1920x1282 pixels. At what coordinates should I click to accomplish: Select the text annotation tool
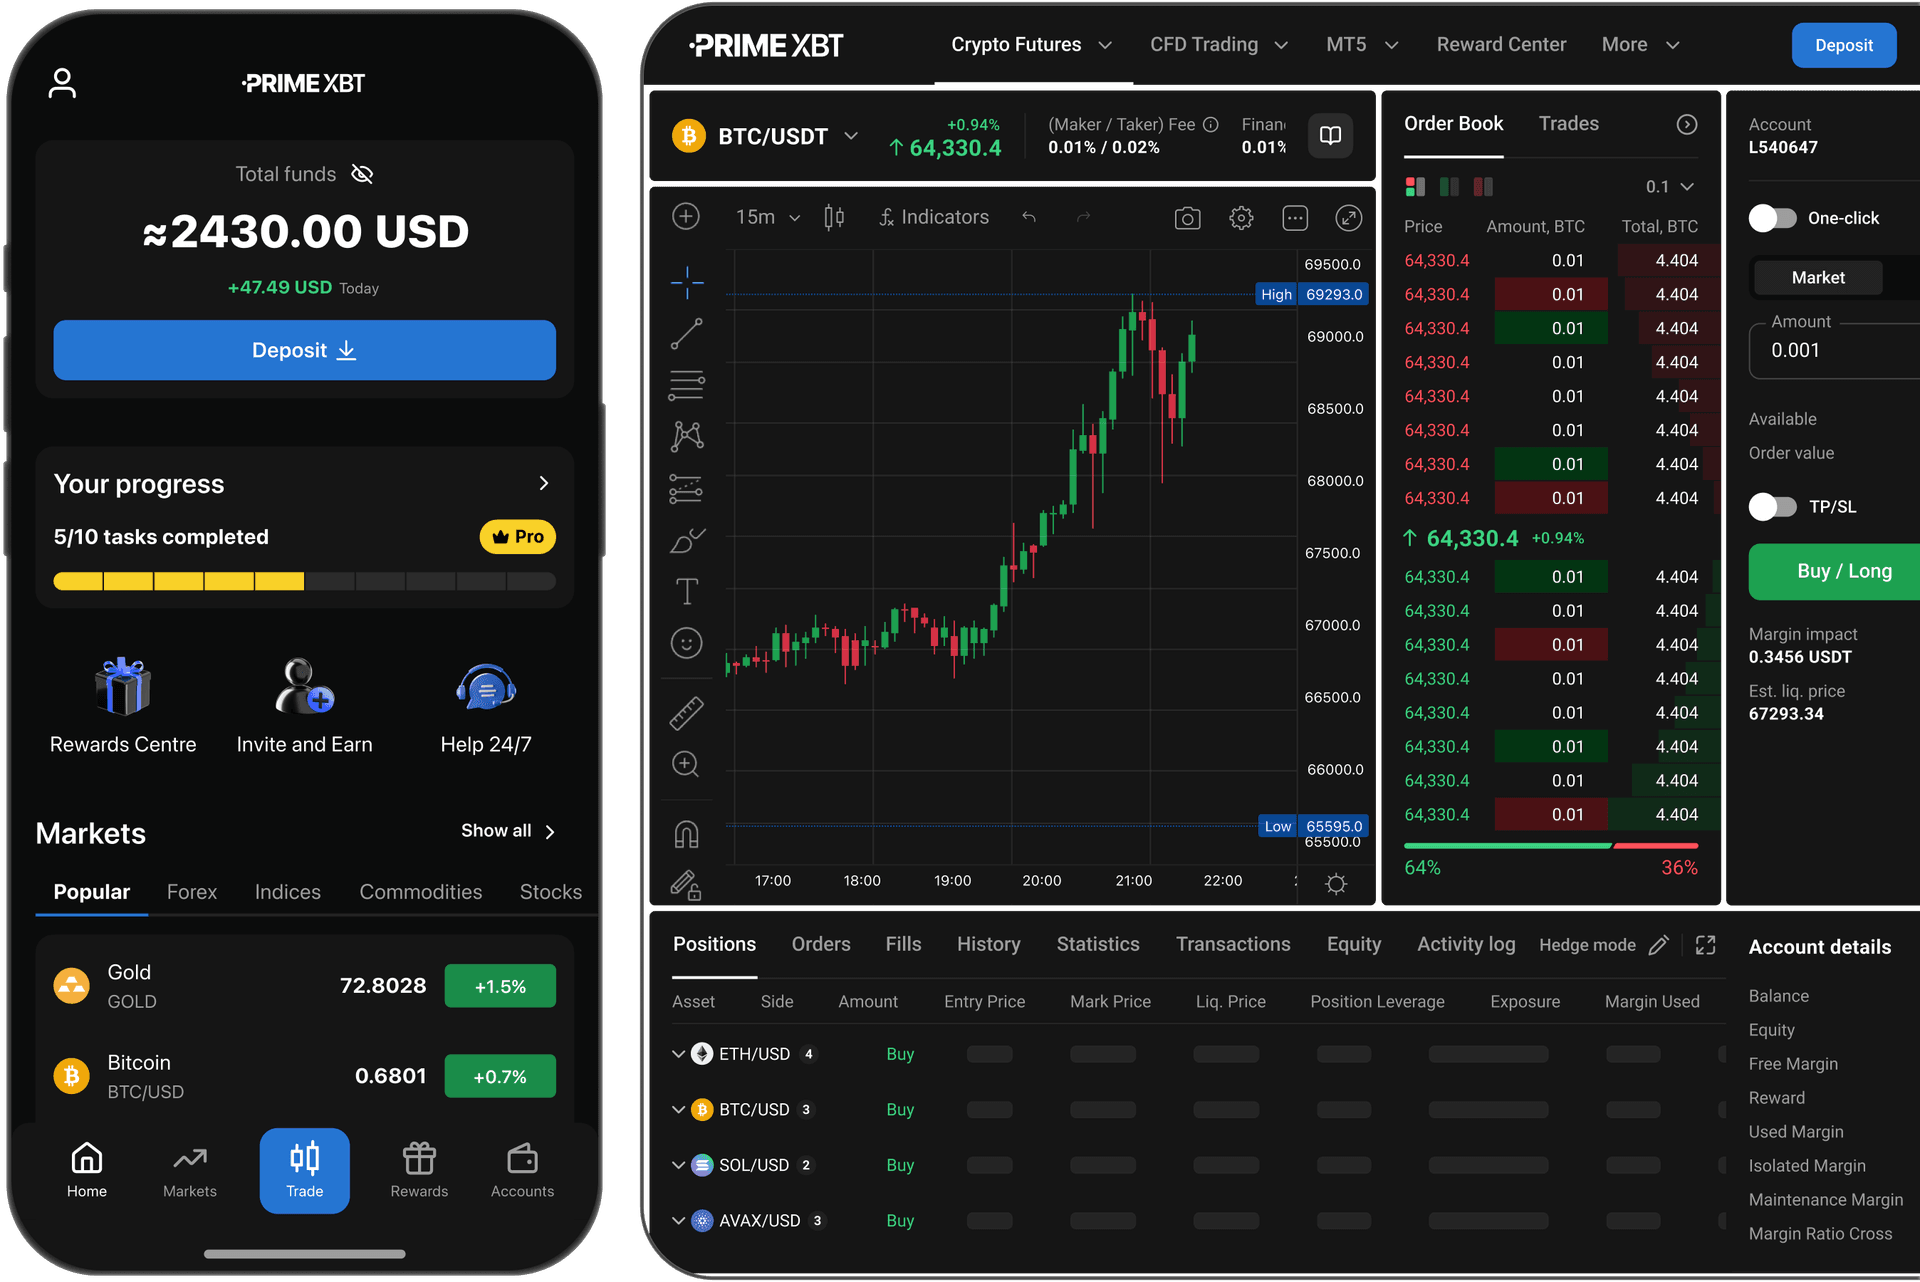point(687,591)
